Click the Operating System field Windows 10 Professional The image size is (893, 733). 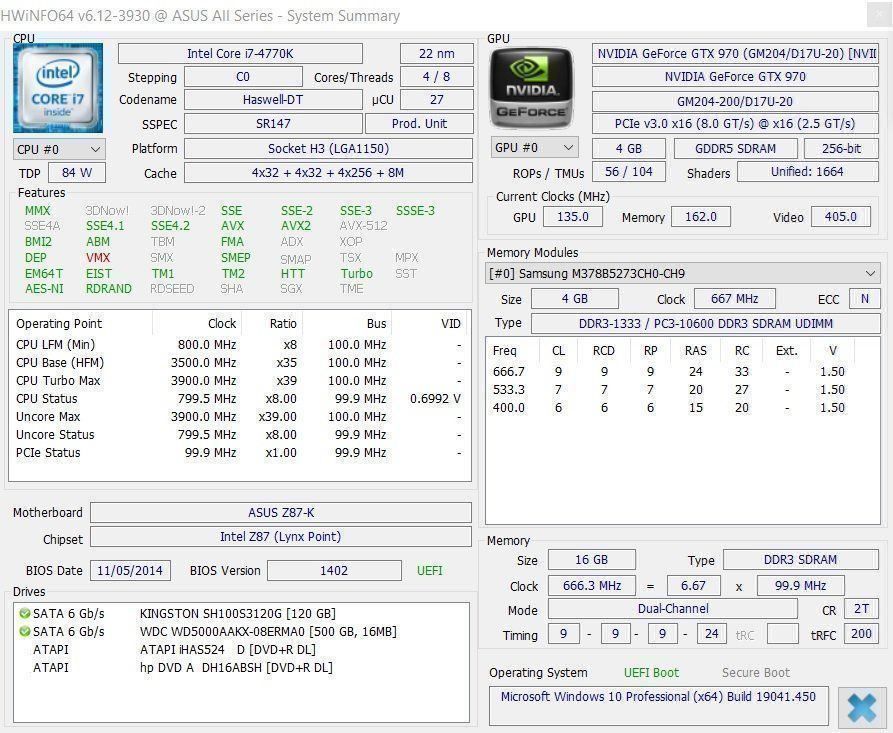pos(658,705)
